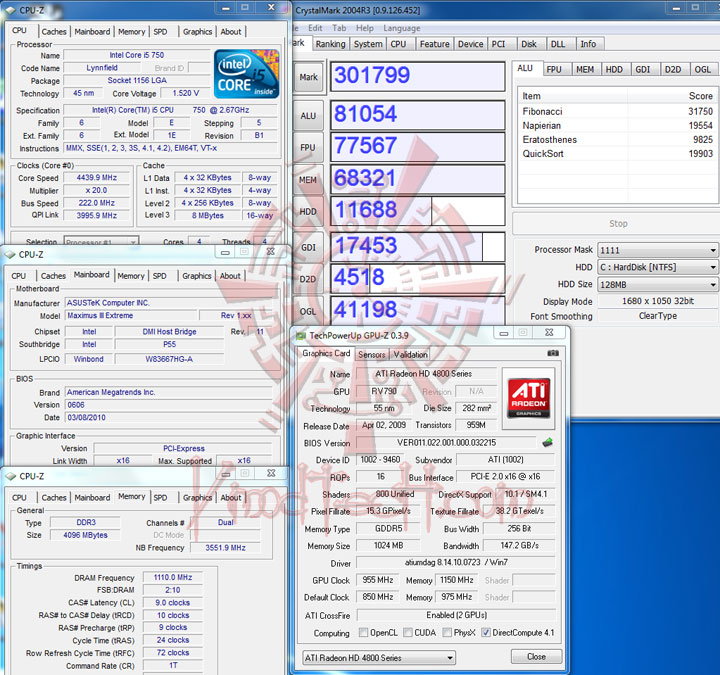The image size is (720, 675).
Task: Click the HDD score bar showing 11688
Action: click(417, 211)
